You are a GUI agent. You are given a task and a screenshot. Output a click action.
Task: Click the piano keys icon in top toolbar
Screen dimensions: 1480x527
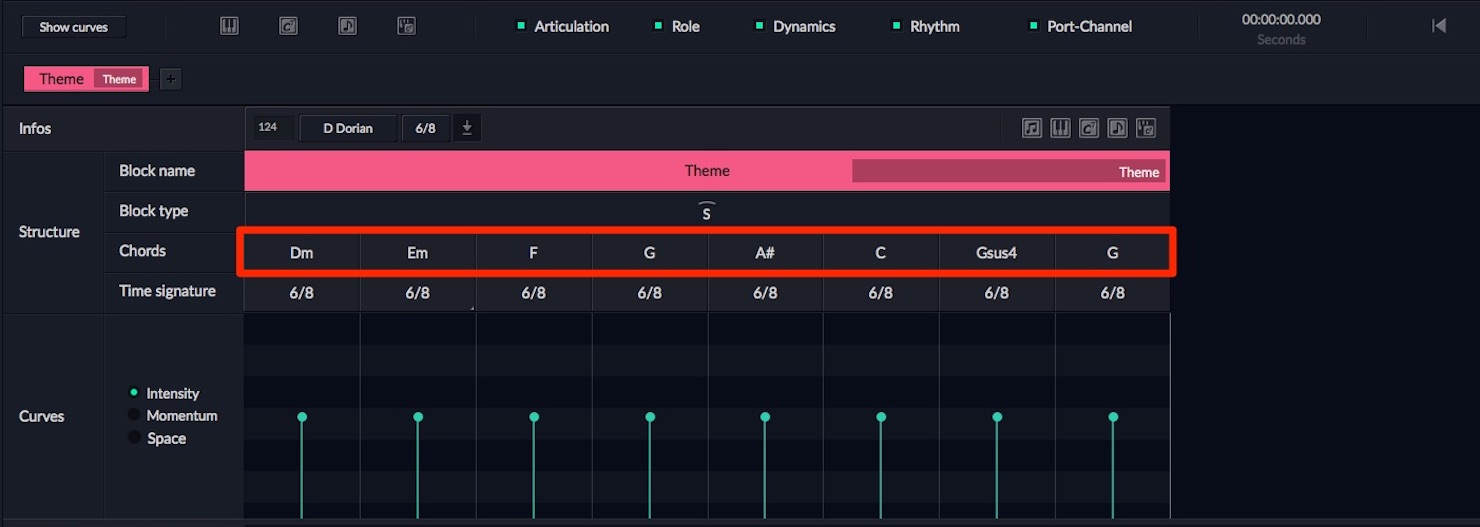point(229,26)
